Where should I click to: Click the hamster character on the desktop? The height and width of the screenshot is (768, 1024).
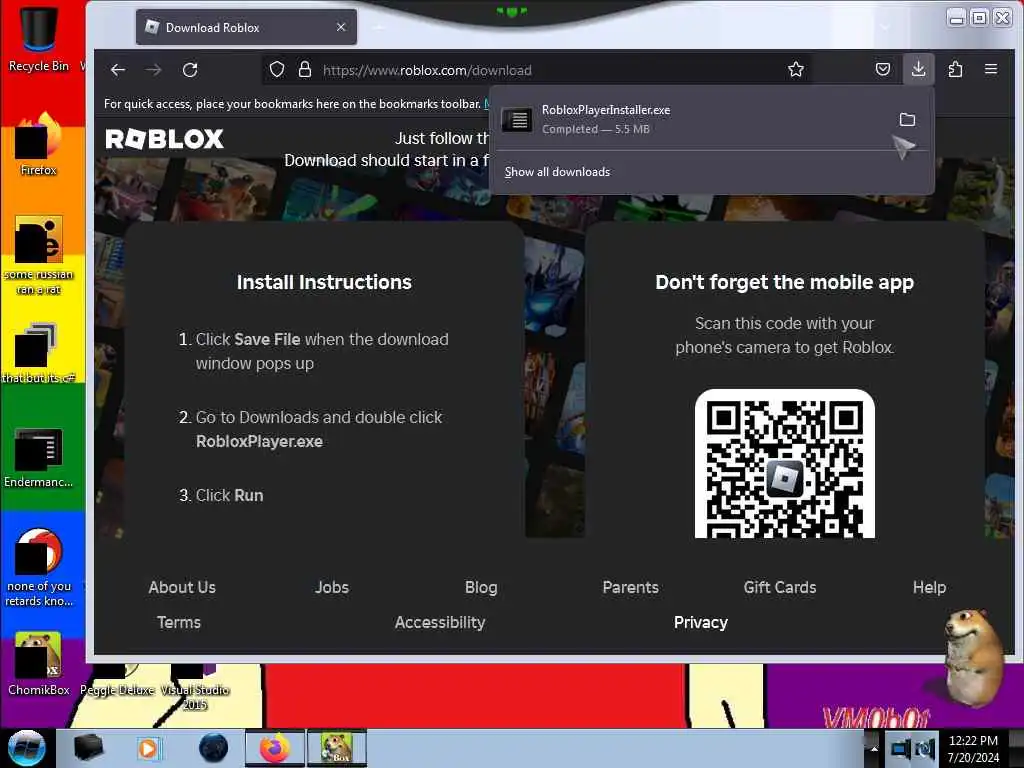pos(973,656)
